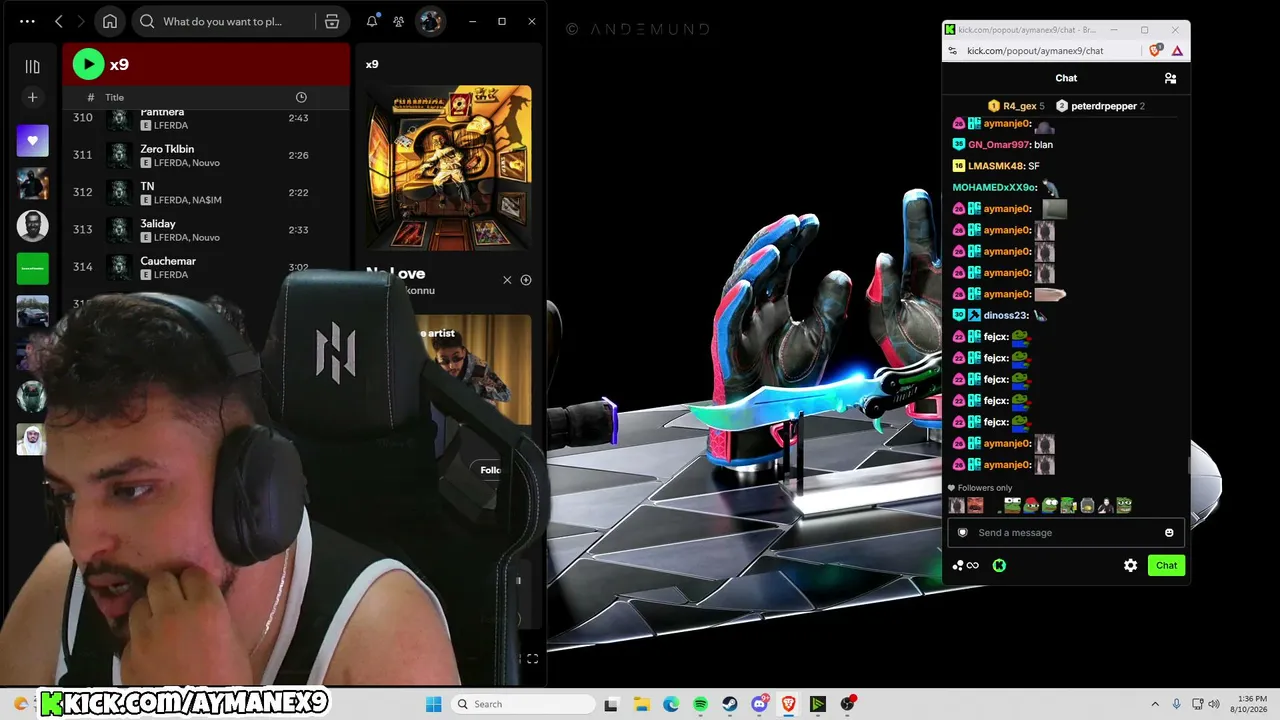Send message with green Chat button
Screen dimensions: 1280x720
coord(1166,566)
